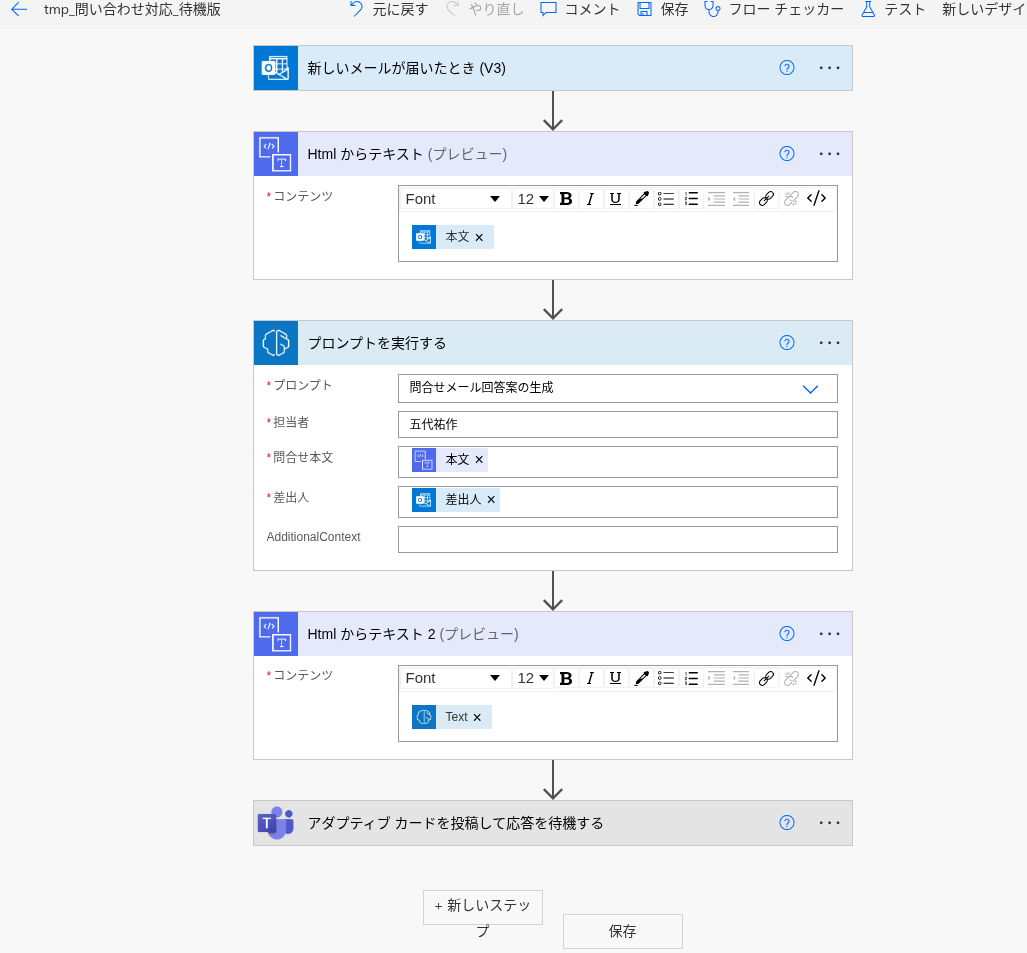Toggle italic in Html からテキスト 2 editor

[590, 679]
